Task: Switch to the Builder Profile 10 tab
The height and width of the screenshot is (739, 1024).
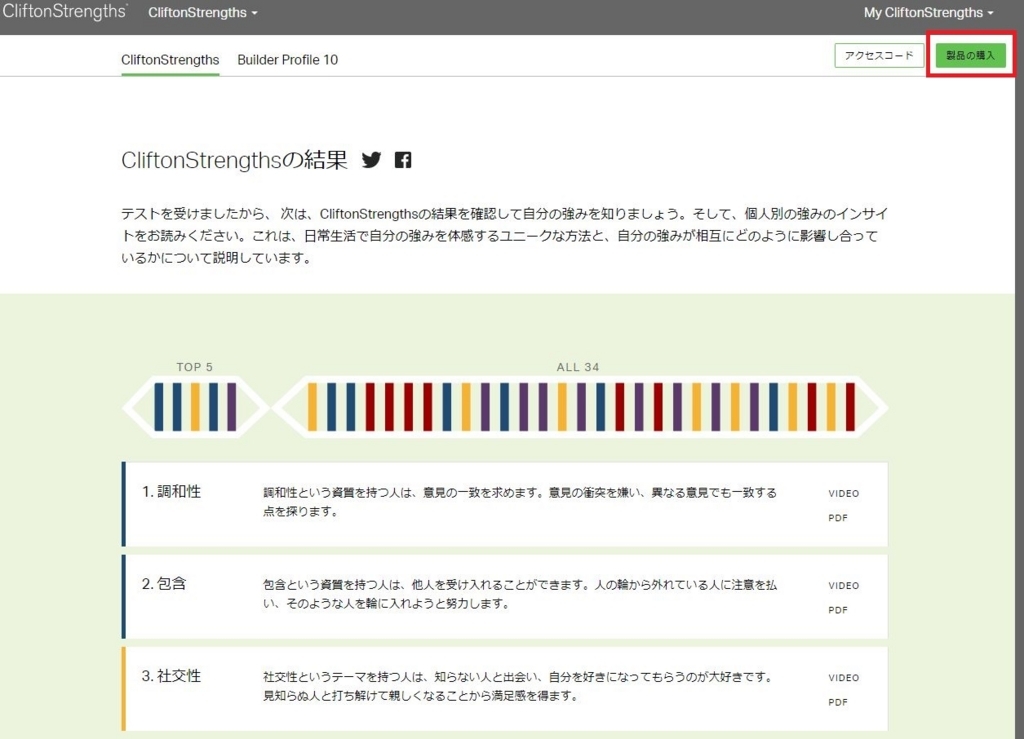Action: coord(287,59)
